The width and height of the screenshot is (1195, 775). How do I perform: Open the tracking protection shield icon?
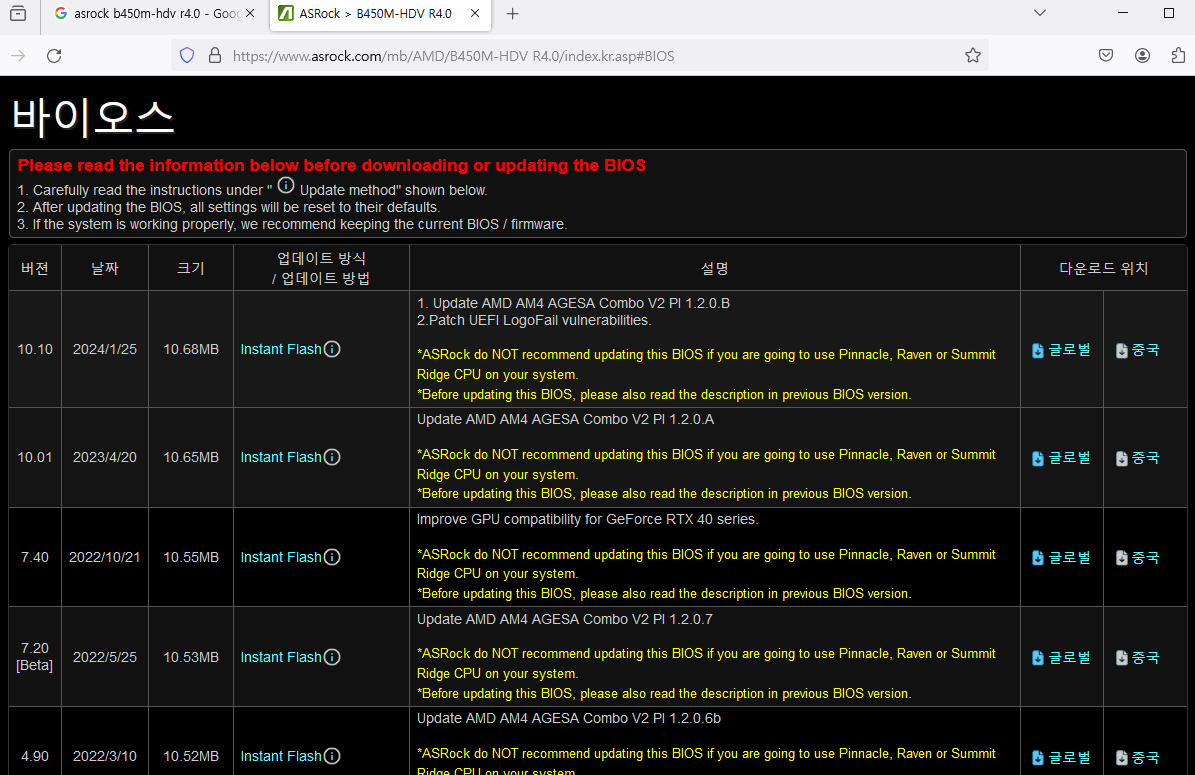click(x=187, y=56)
